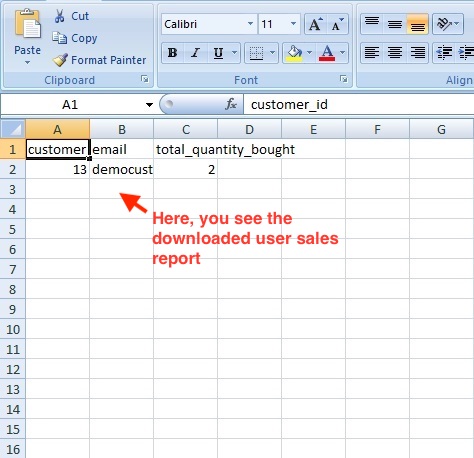Select column A header
Image resolution: width=474 pixels, height=458 pixels.
click(x=58, y=129)
